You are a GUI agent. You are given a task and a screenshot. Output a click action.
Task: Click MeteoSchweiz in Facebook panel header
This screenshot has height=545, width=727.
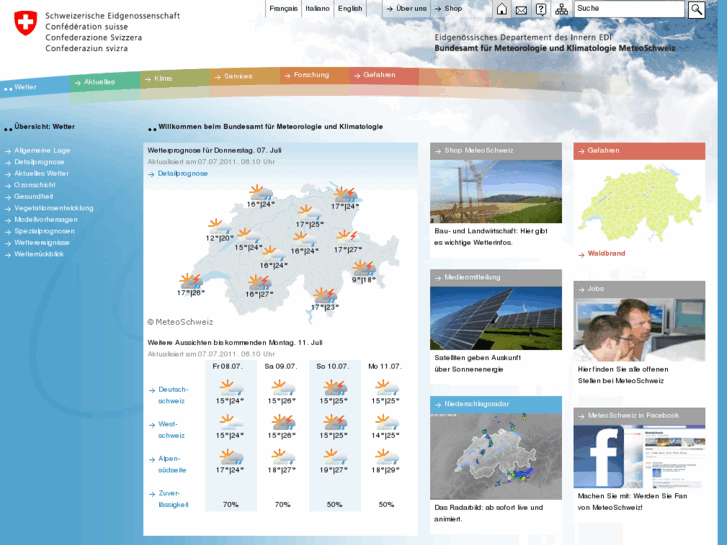coord(639,416)
